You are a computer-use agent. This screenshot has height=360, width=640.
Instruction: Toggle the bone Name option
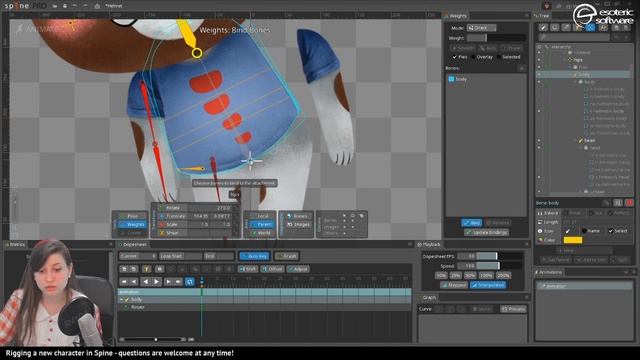[x=584, y=231]
